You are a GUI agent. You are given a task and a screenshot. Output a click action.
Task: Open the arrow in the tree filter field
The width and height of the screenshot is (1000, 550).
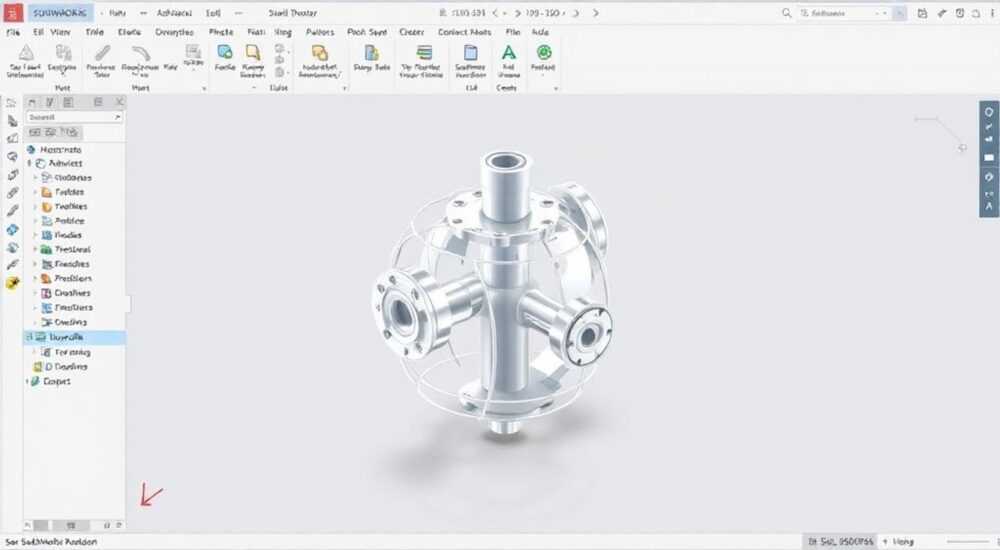pos(117,117)
